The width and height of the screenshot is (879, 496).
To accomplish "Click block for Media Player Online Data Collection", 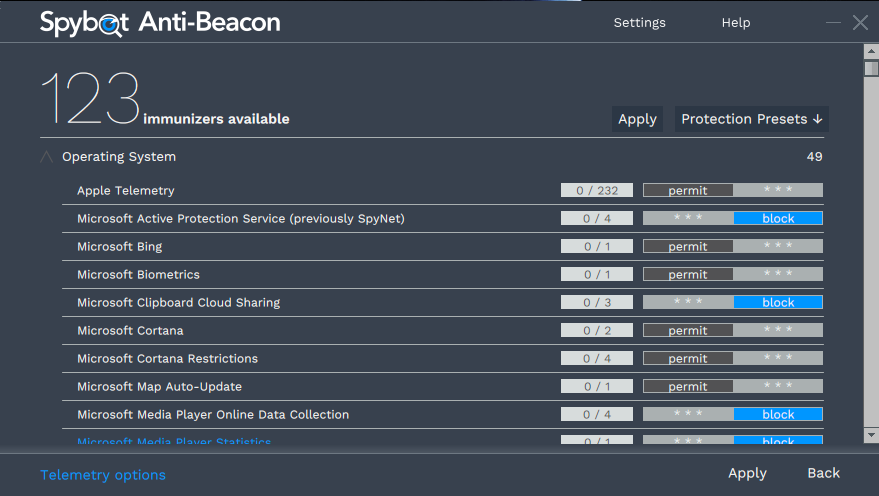I will click(778, 414).
